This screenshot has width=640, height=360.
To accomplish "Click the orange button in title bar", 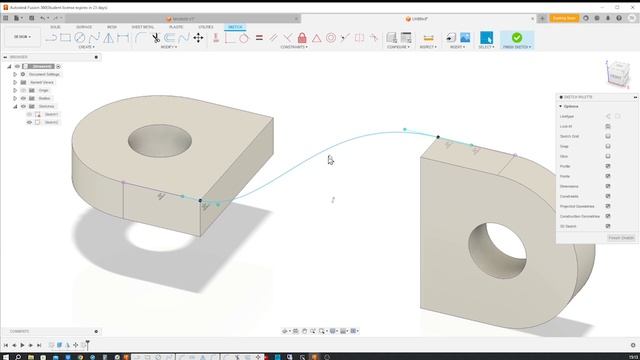I will click(564, 18).
